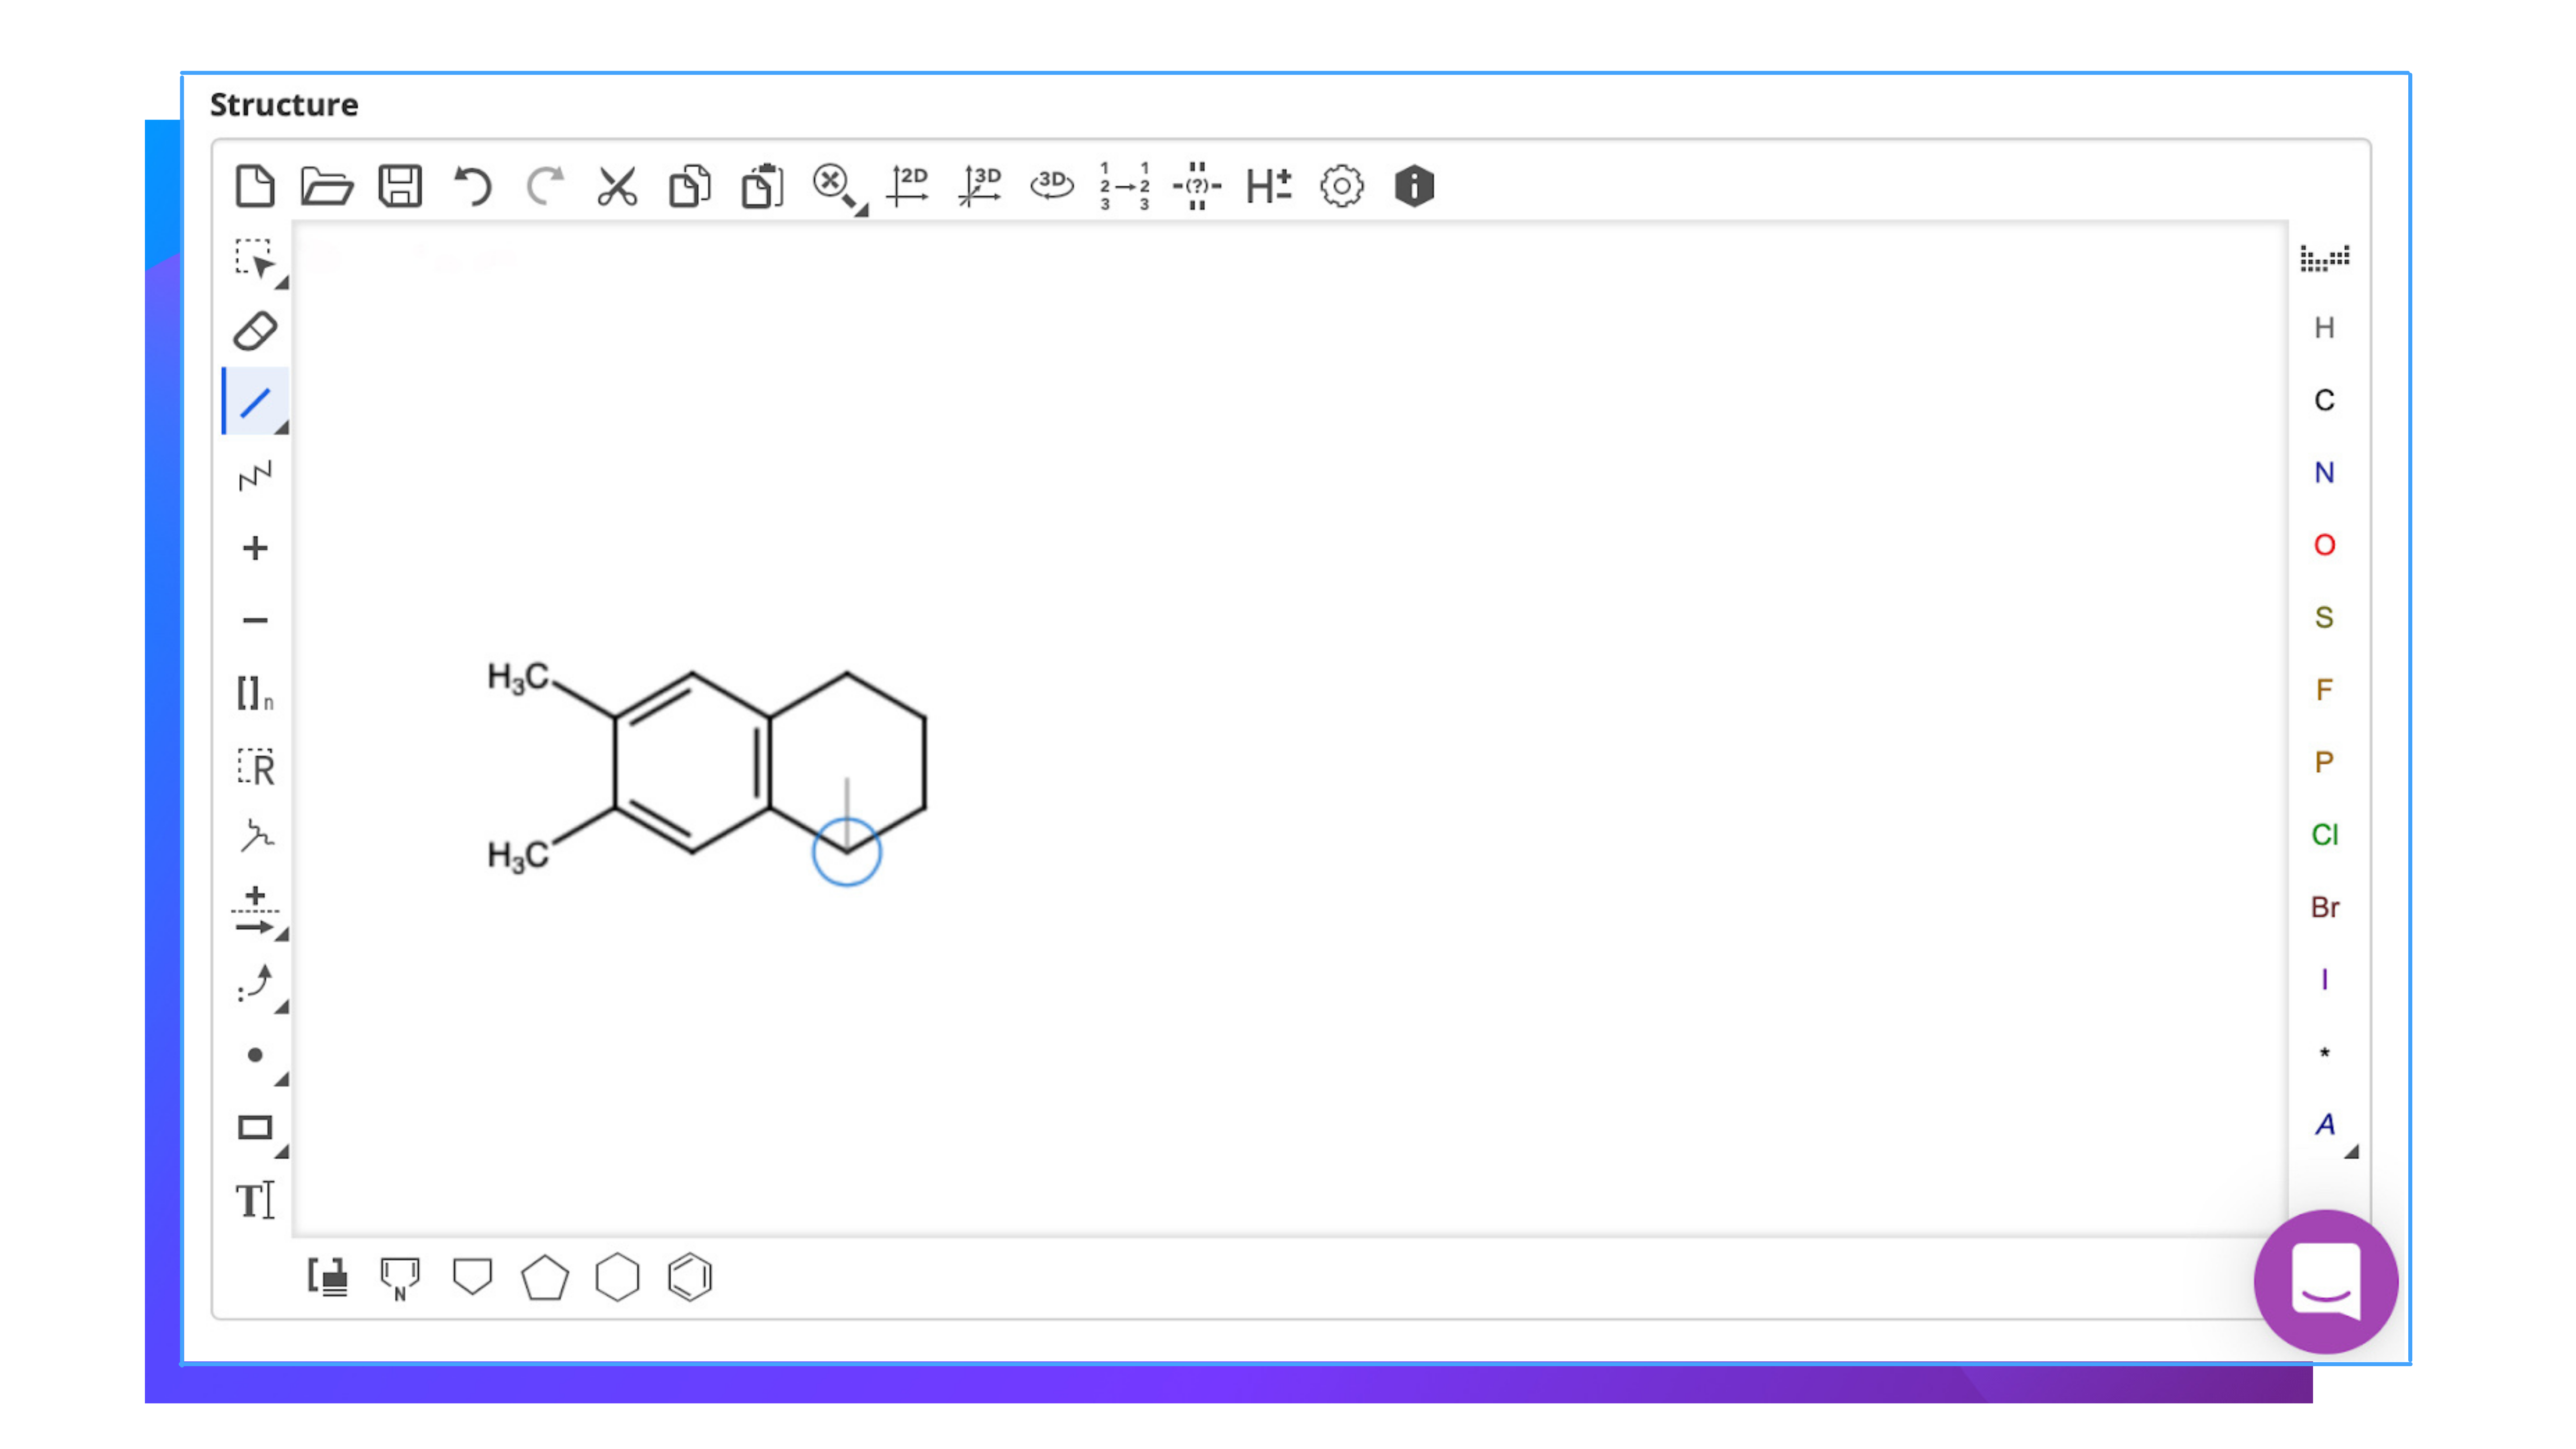The width and height of the screenshot is (2576, 1449).
Task: Pick Iodine I atom
Action: (2324, 980)
